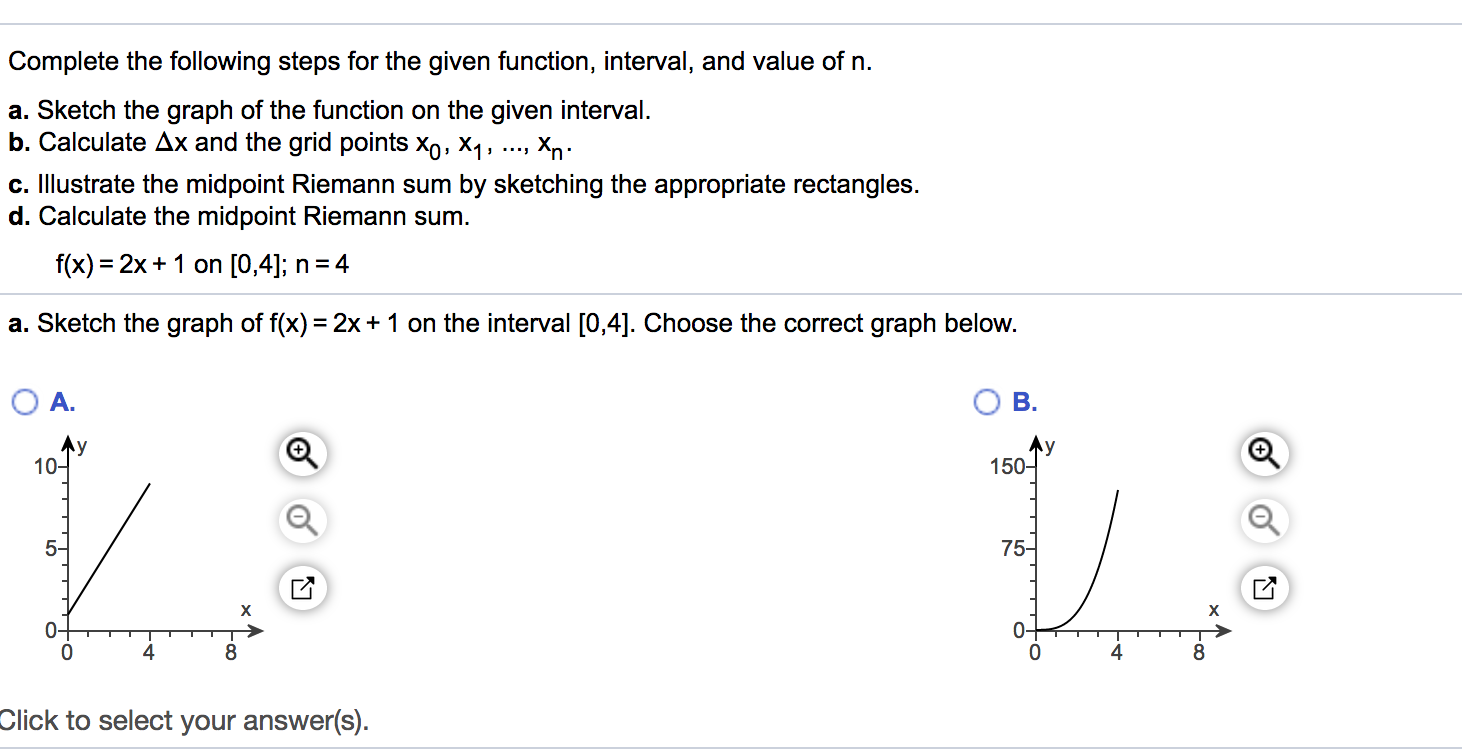Select answer choice B radio button
This screenshot has height=752, width=1462.
(987, 402)
